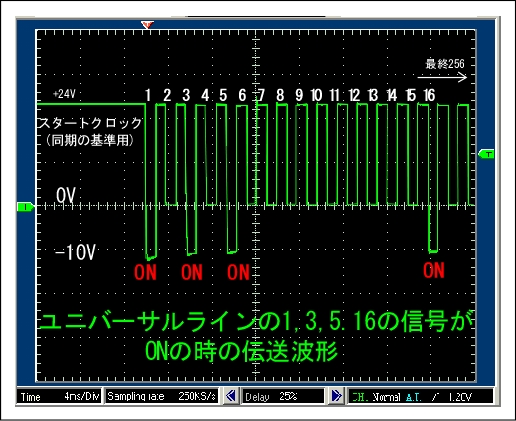Screen dimensions: 516x421
Task: Click the -10V voltage label
Action: pos(75,252)
